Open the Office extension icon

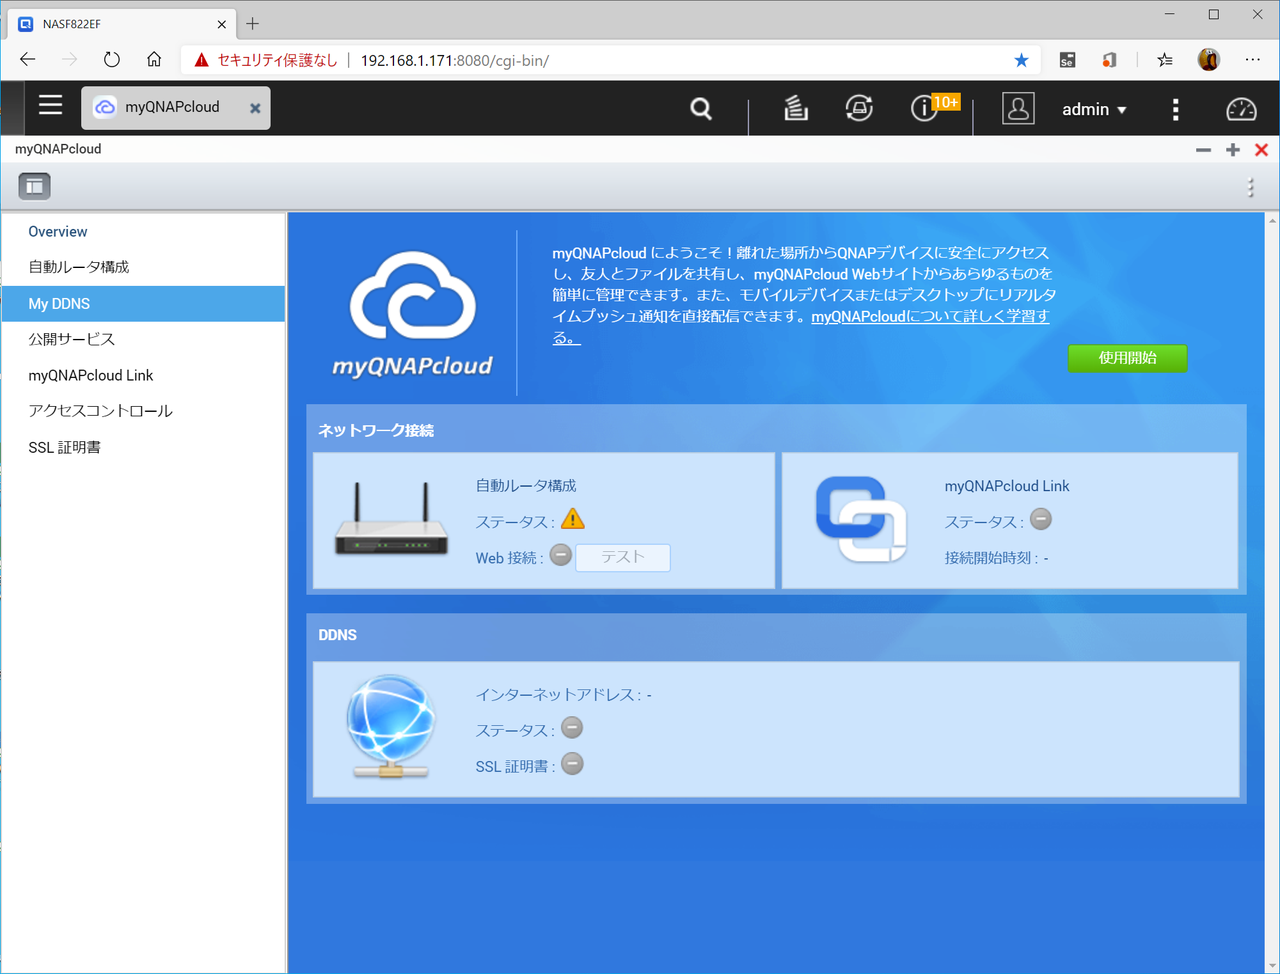[1109, 60]
